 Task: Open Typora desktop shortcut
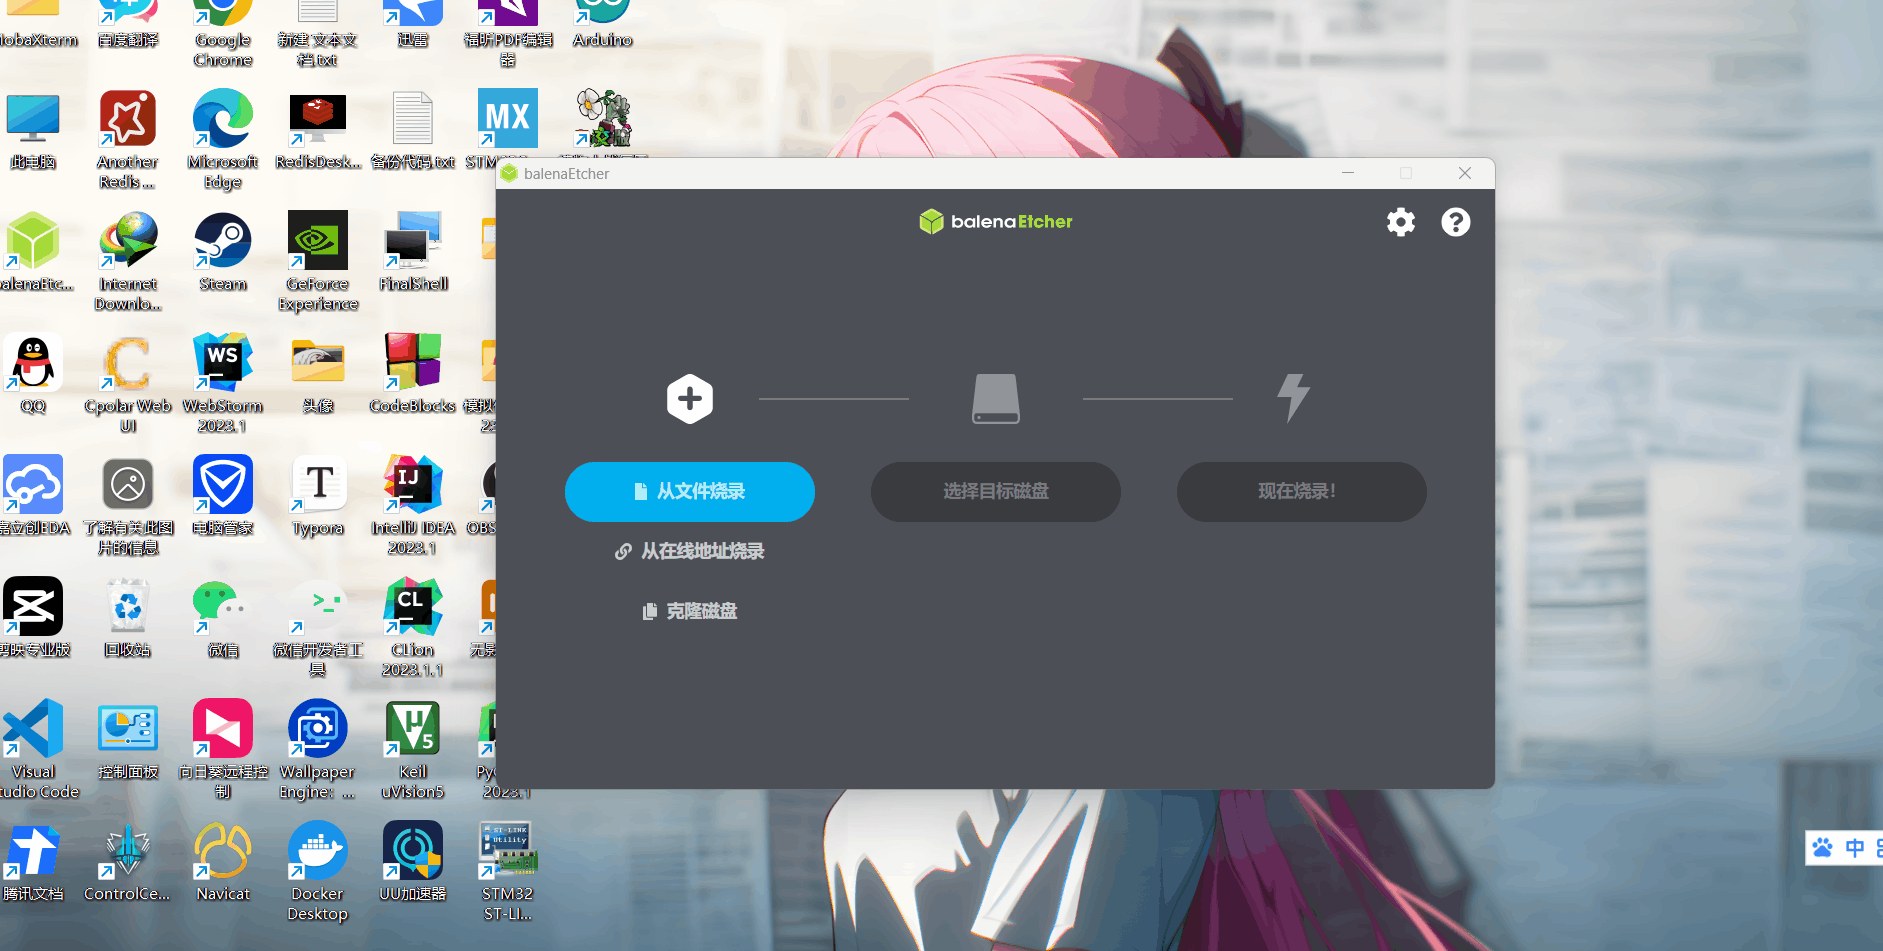point(318,496)
